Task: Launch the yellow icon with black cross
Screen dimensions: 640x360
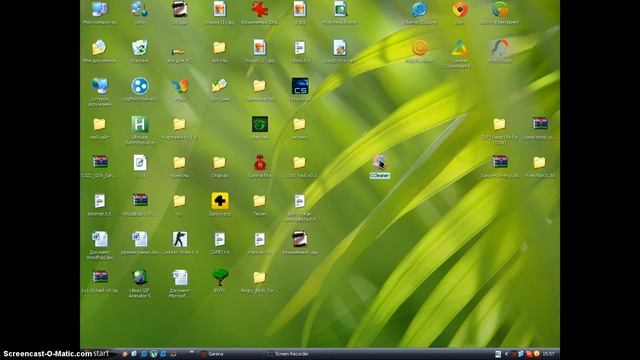Action: click(x=220, y=201)
